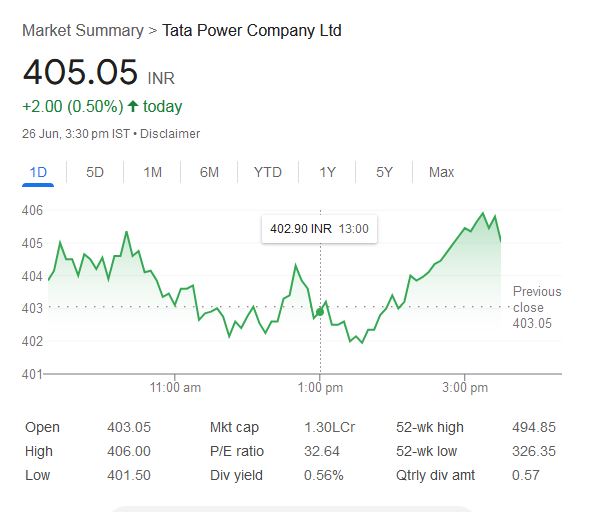Switch to the 5Y chart view
The height and width of the screenshot is (512, 605).
[x=384, y=172]
